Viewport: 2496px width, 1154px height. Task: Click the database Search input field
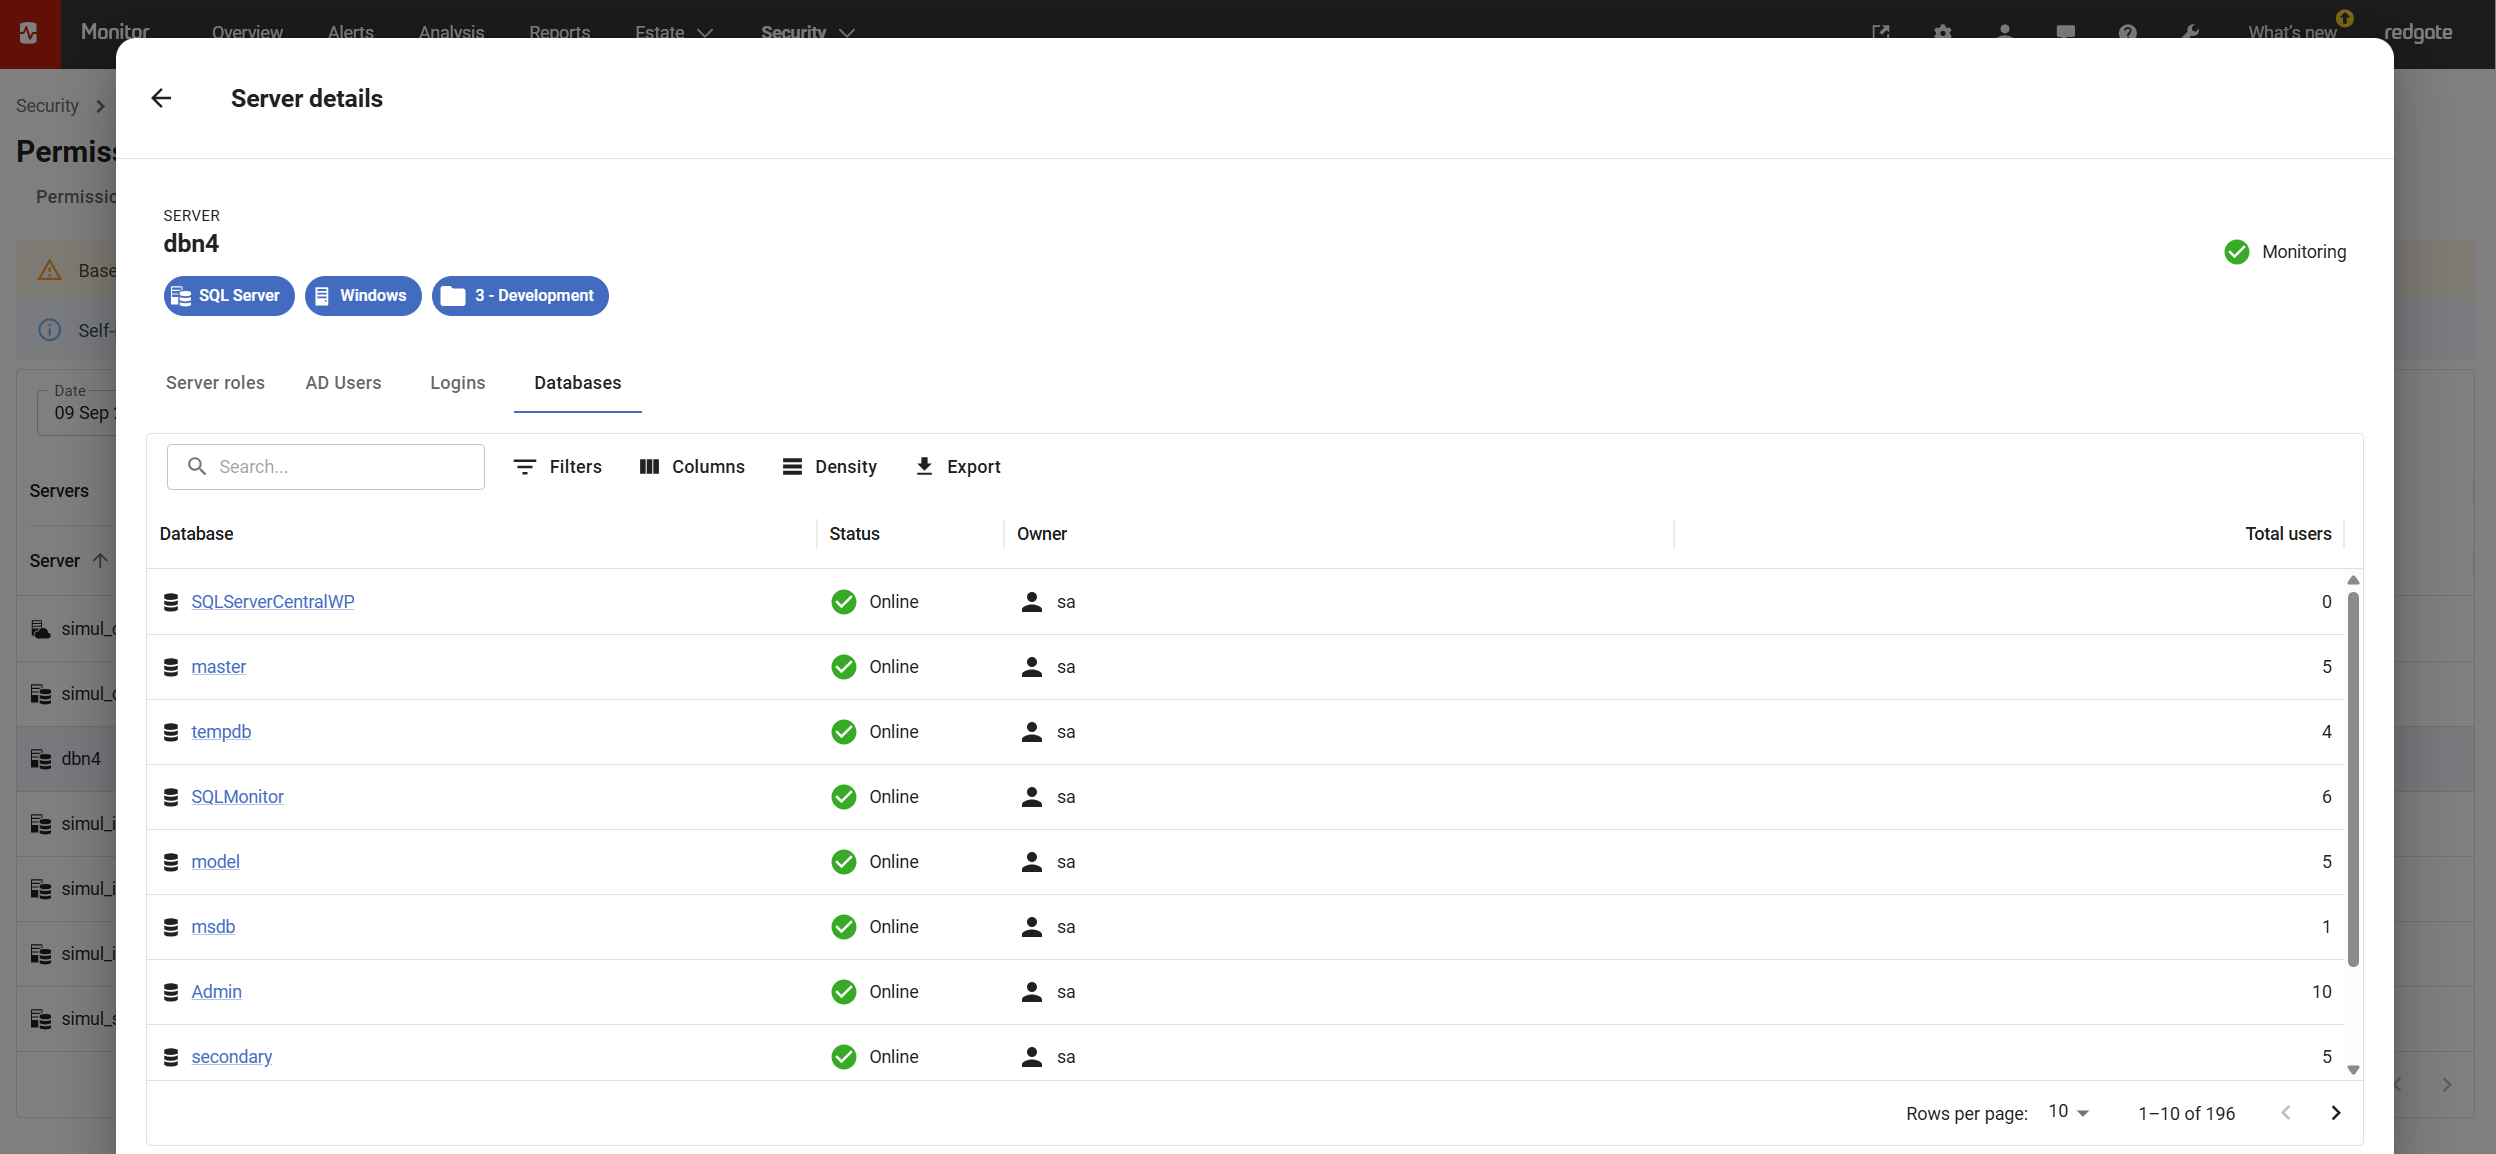pos(340,467)
